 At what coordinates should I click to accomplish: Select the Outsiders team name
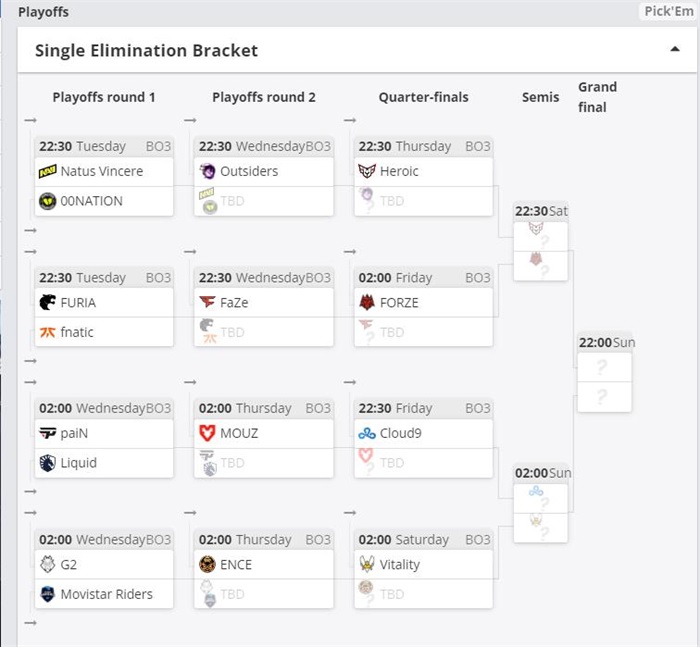(x=249, y=171)
